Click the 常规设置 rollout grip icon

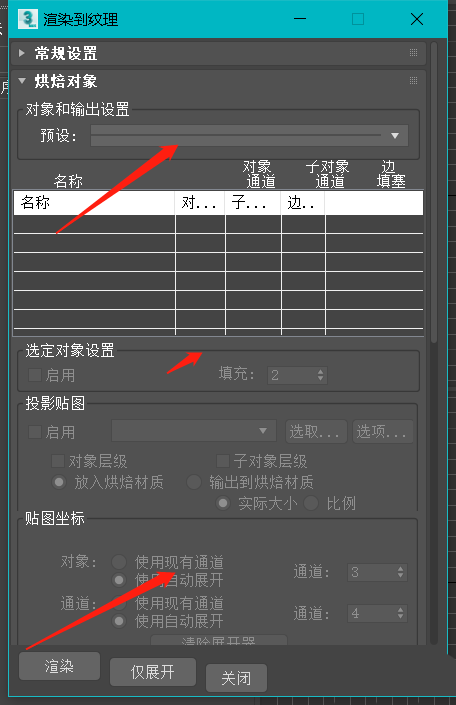(413, 53)
